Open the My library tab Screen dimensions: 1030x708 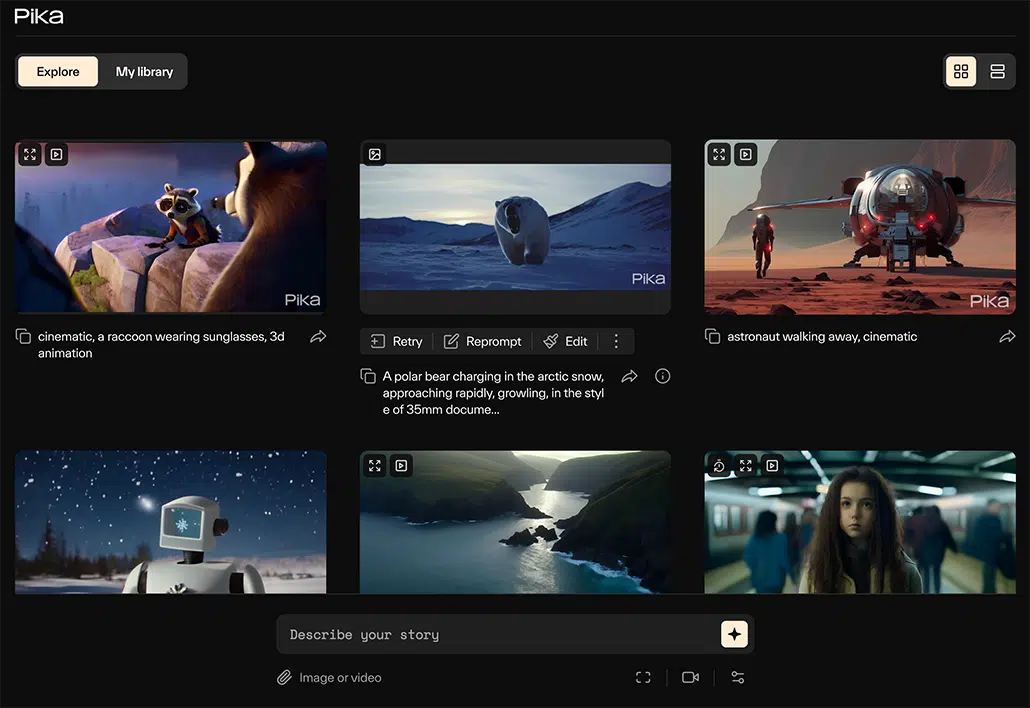click(x=145, y=71)
